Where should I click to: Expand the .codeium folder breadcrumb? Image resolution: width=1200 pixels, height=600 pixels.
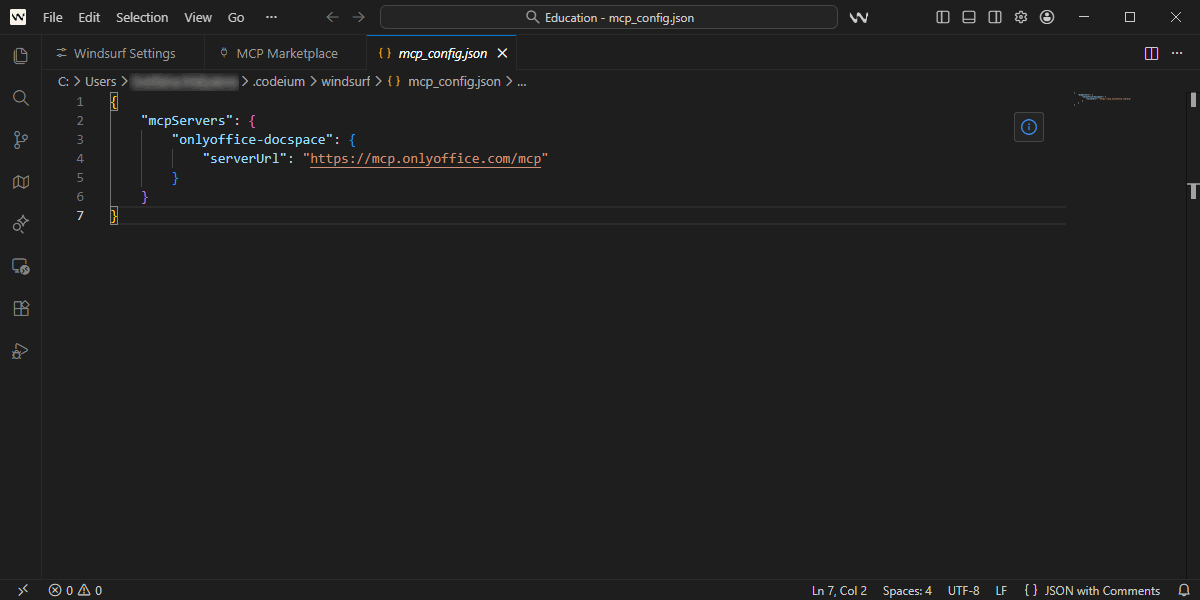tap(279, 81)
